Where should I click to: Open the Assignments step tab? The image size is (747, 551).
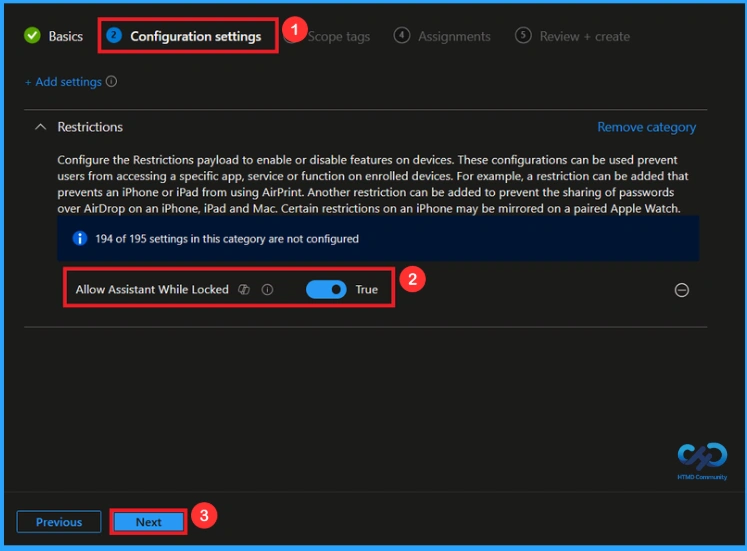point(454,37)
